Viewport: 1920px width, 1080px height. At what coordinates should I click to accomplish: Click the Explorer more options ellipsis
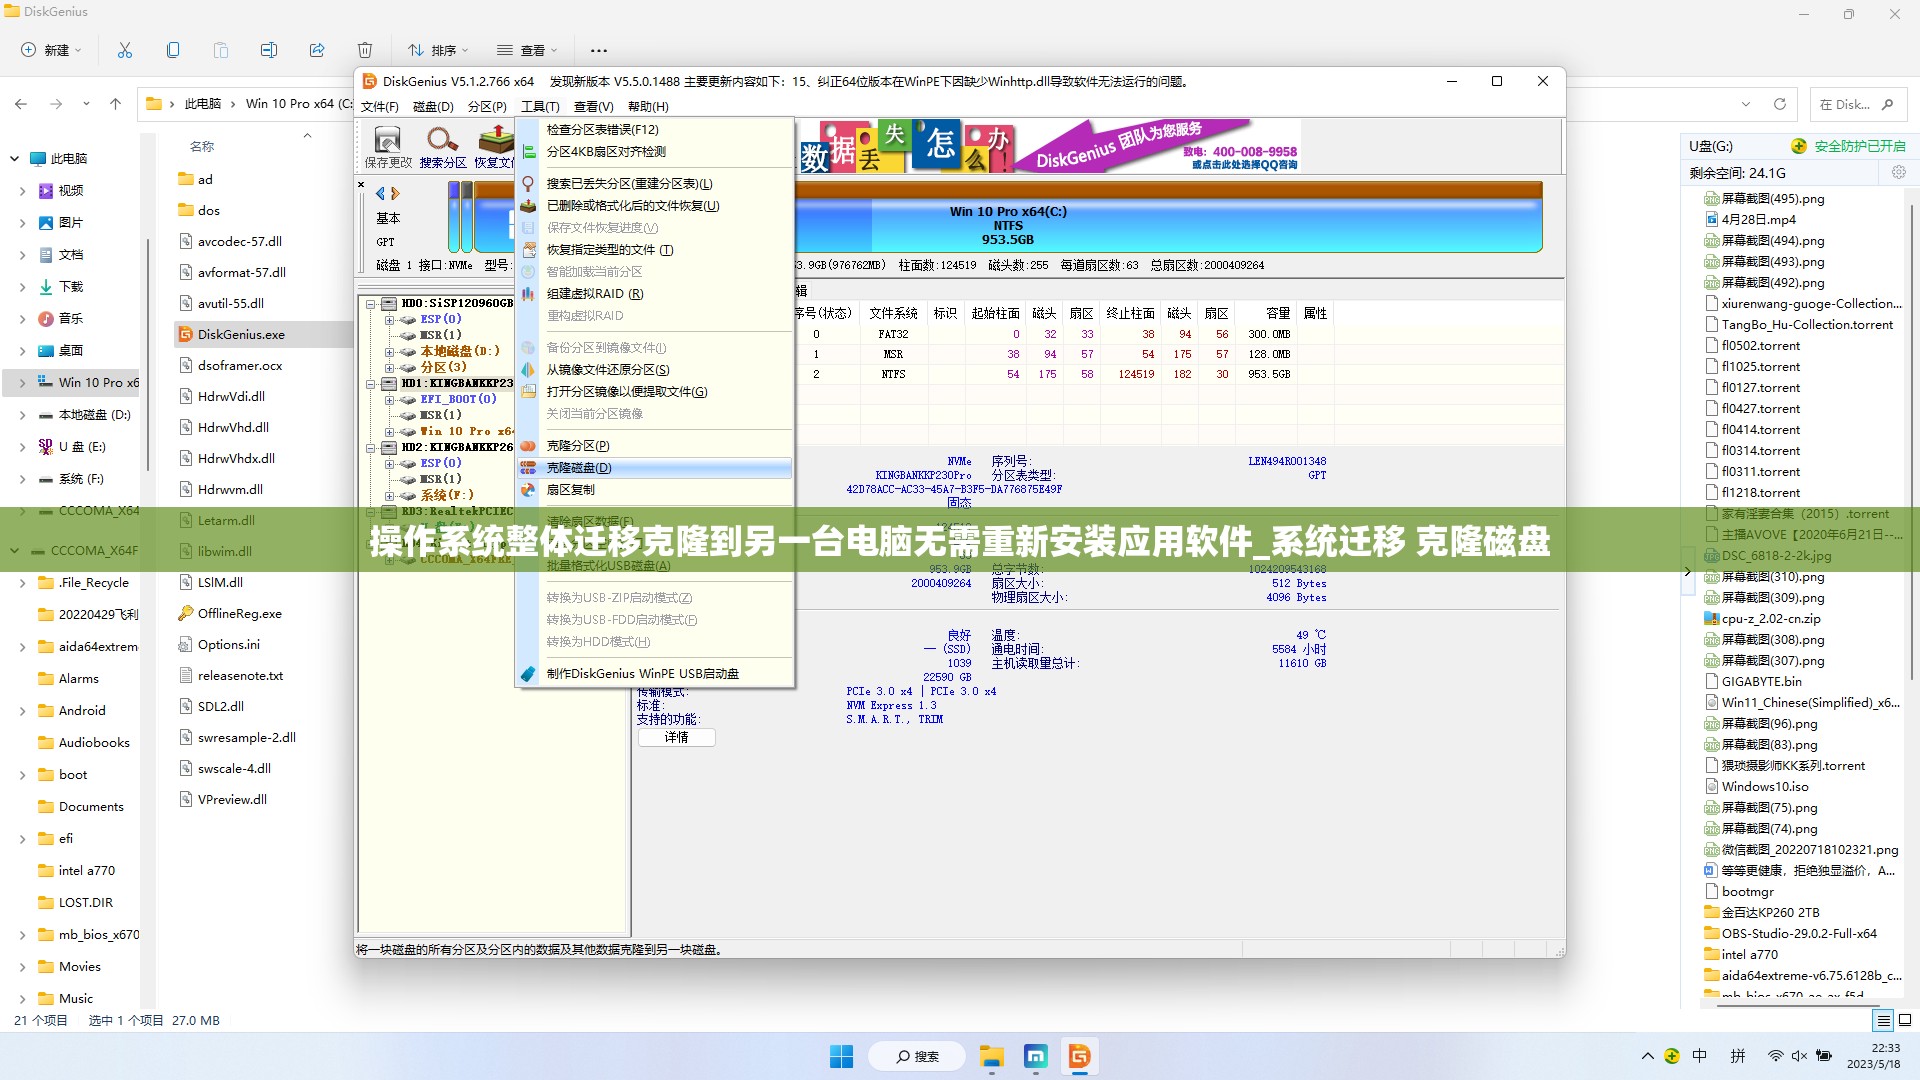point(599,50)
